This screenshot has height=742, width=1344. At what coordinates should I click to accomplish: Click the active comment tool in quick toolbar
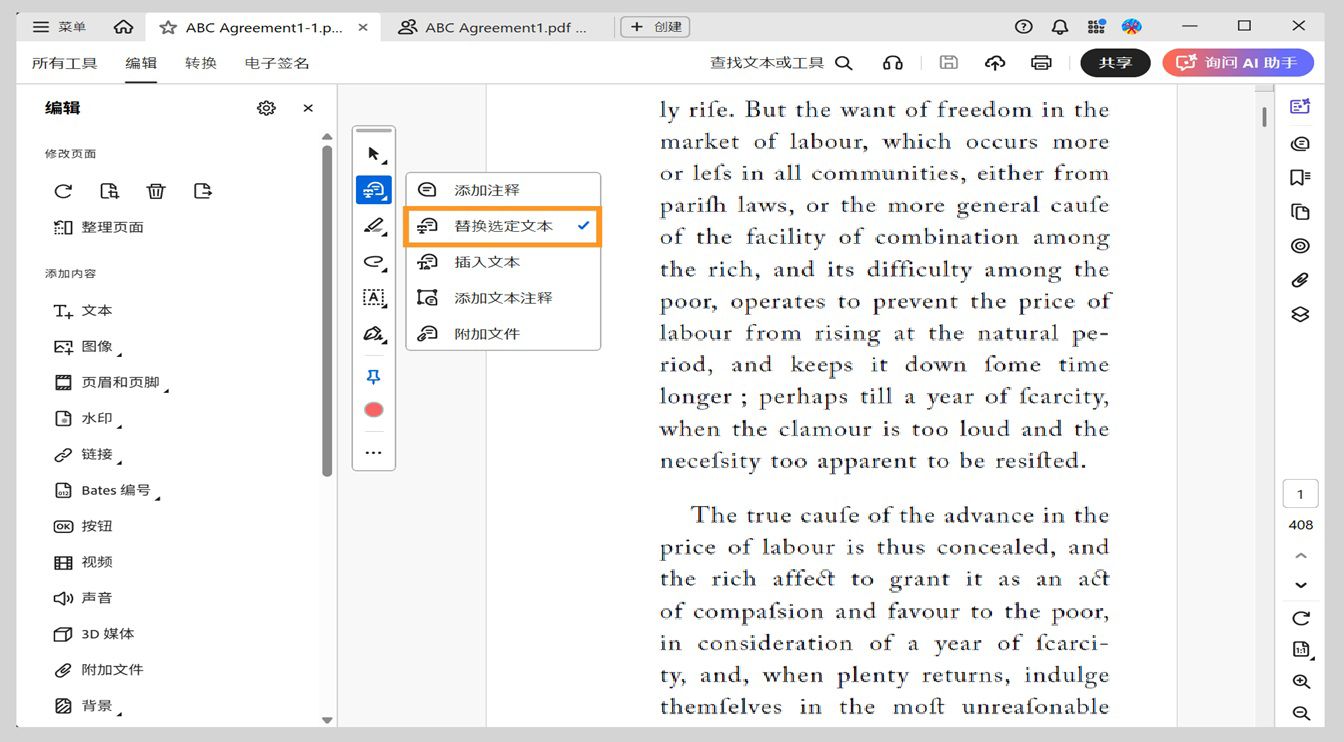374,189
